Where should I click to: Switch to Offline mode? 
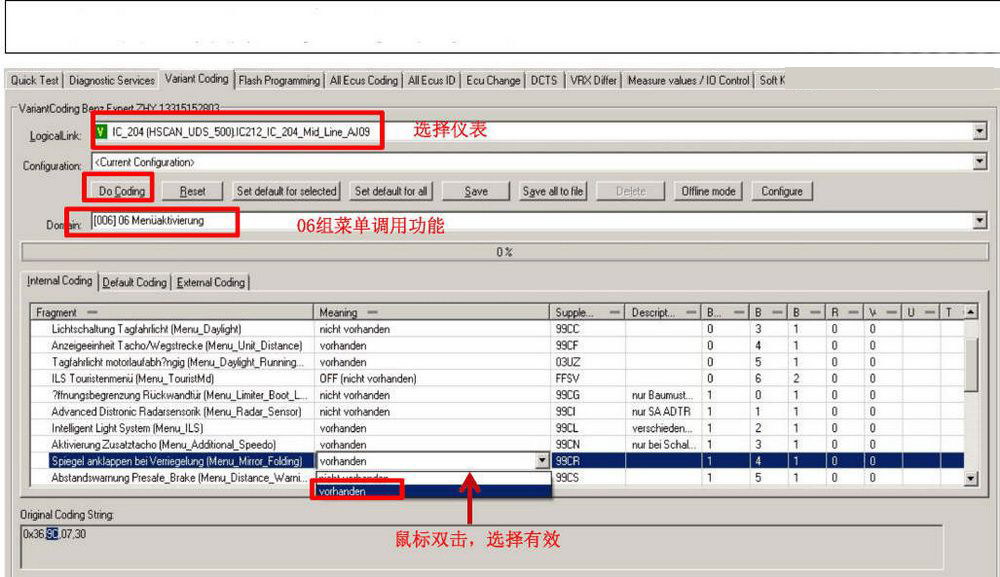click(708, 191)
